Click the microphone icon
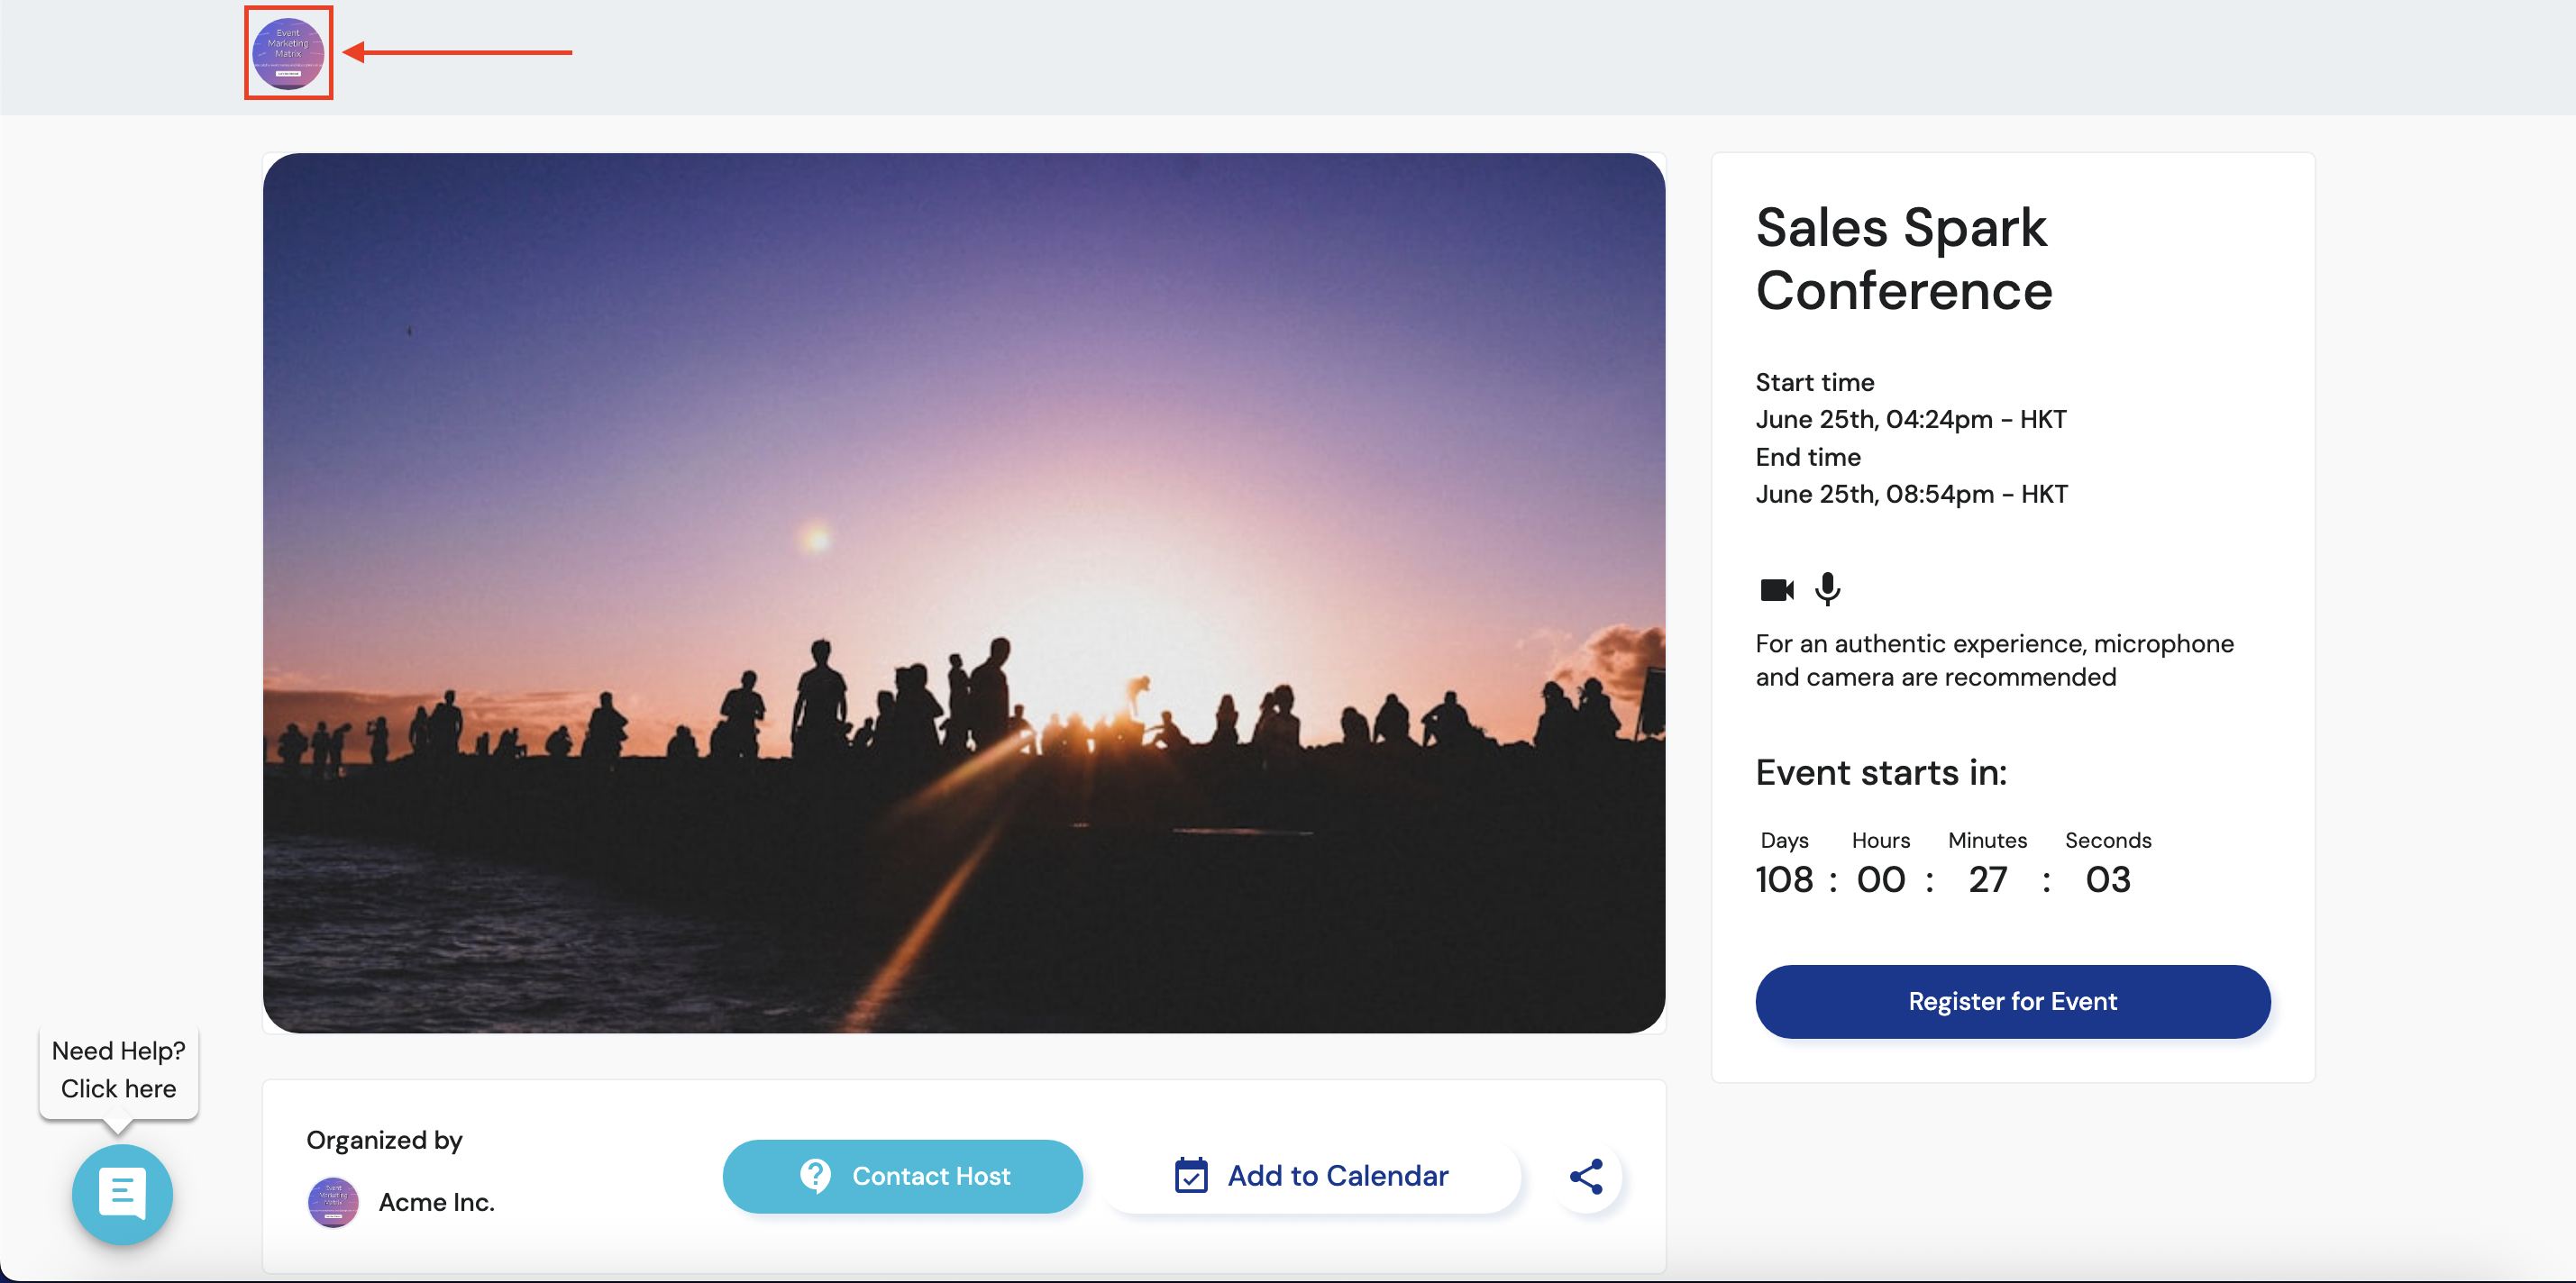Viewport: 2576px width, 1283px height. click(1827, 589)
